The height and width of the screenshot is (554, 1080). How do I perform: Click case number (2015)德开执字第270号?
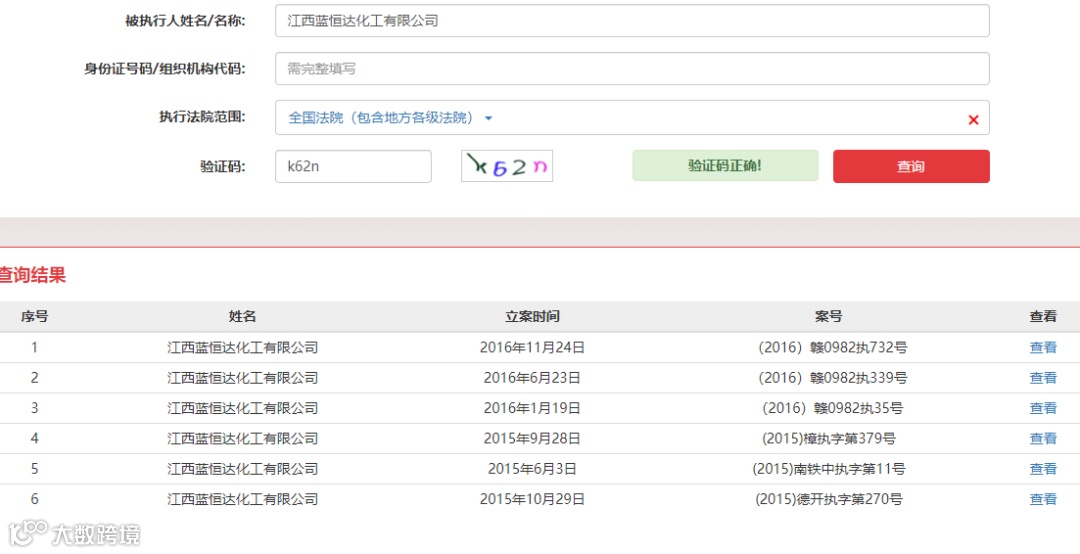(x=829, y=499)
